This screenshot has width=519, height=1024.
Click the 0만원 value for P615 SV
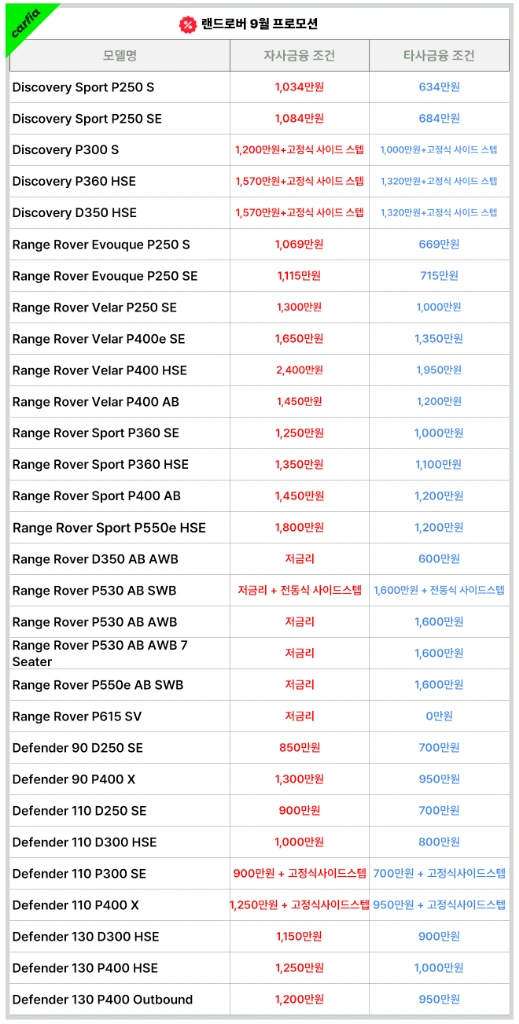click(439, 716)
